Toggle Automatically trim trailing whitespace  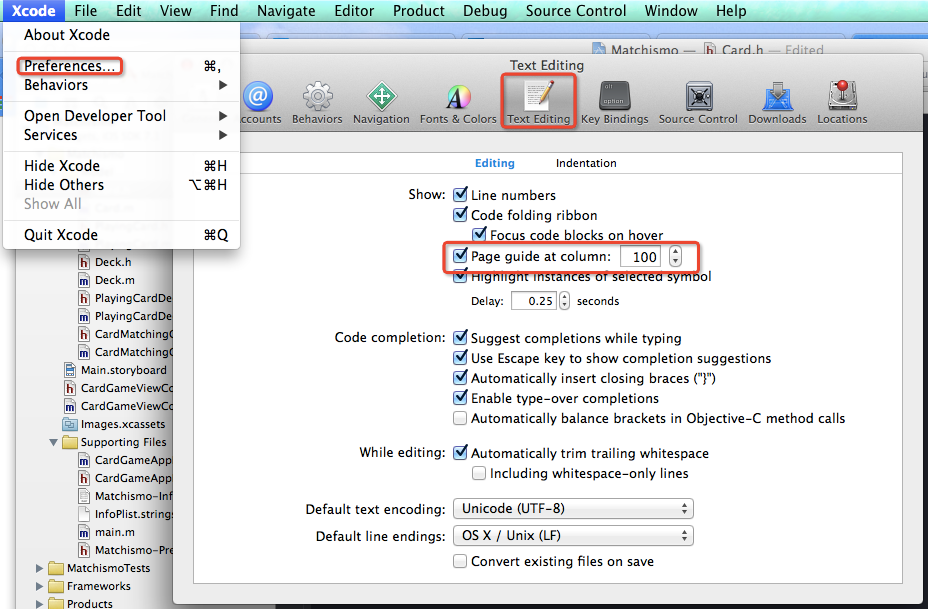point(460,453)
